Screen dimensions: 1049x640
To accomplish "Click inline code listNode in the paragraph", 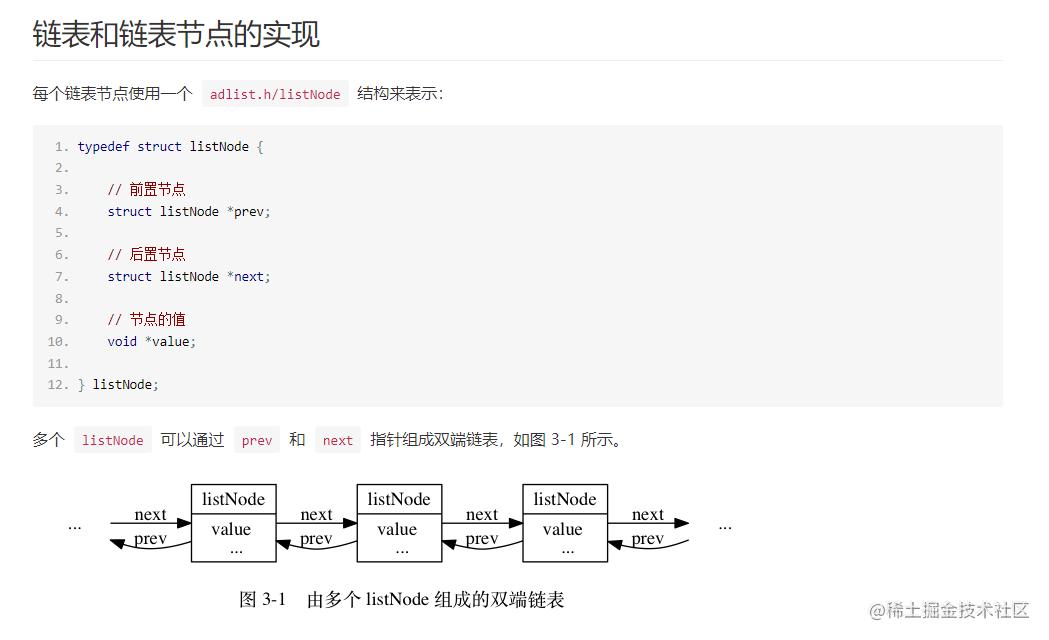I will point(112,440).
